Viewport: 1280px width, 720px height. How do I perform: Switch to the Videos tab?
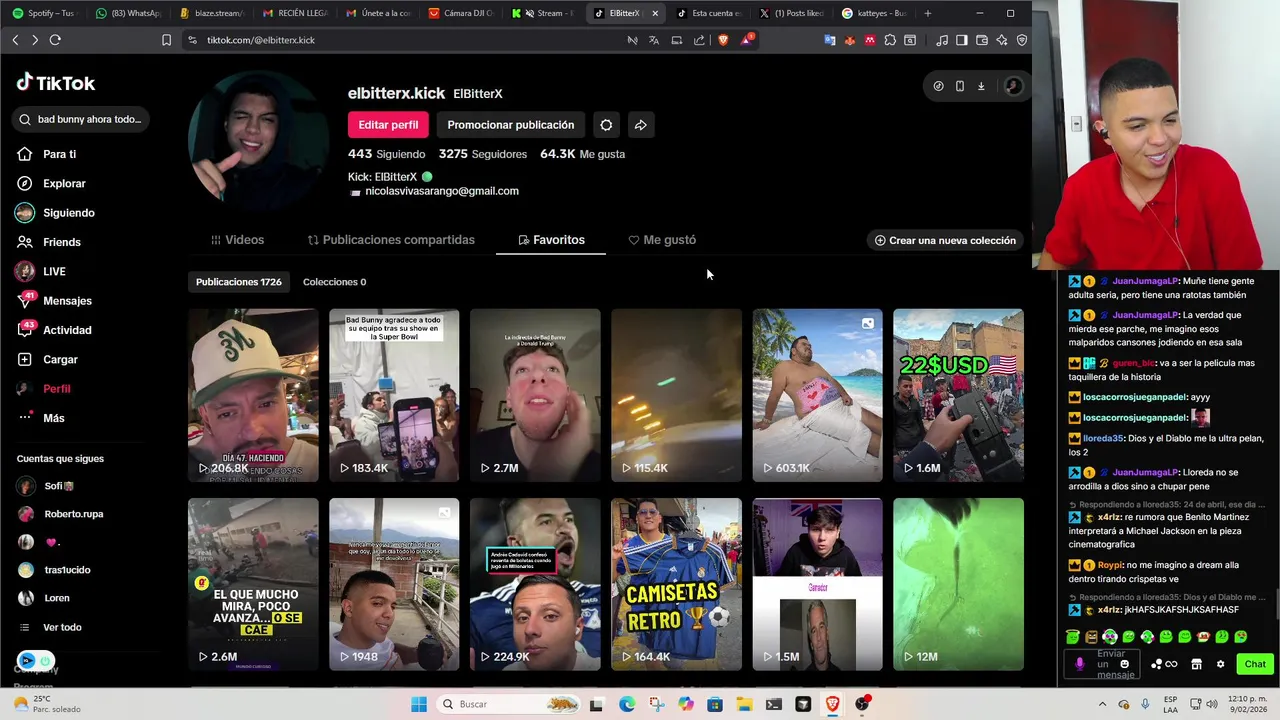tap(237, 240)
